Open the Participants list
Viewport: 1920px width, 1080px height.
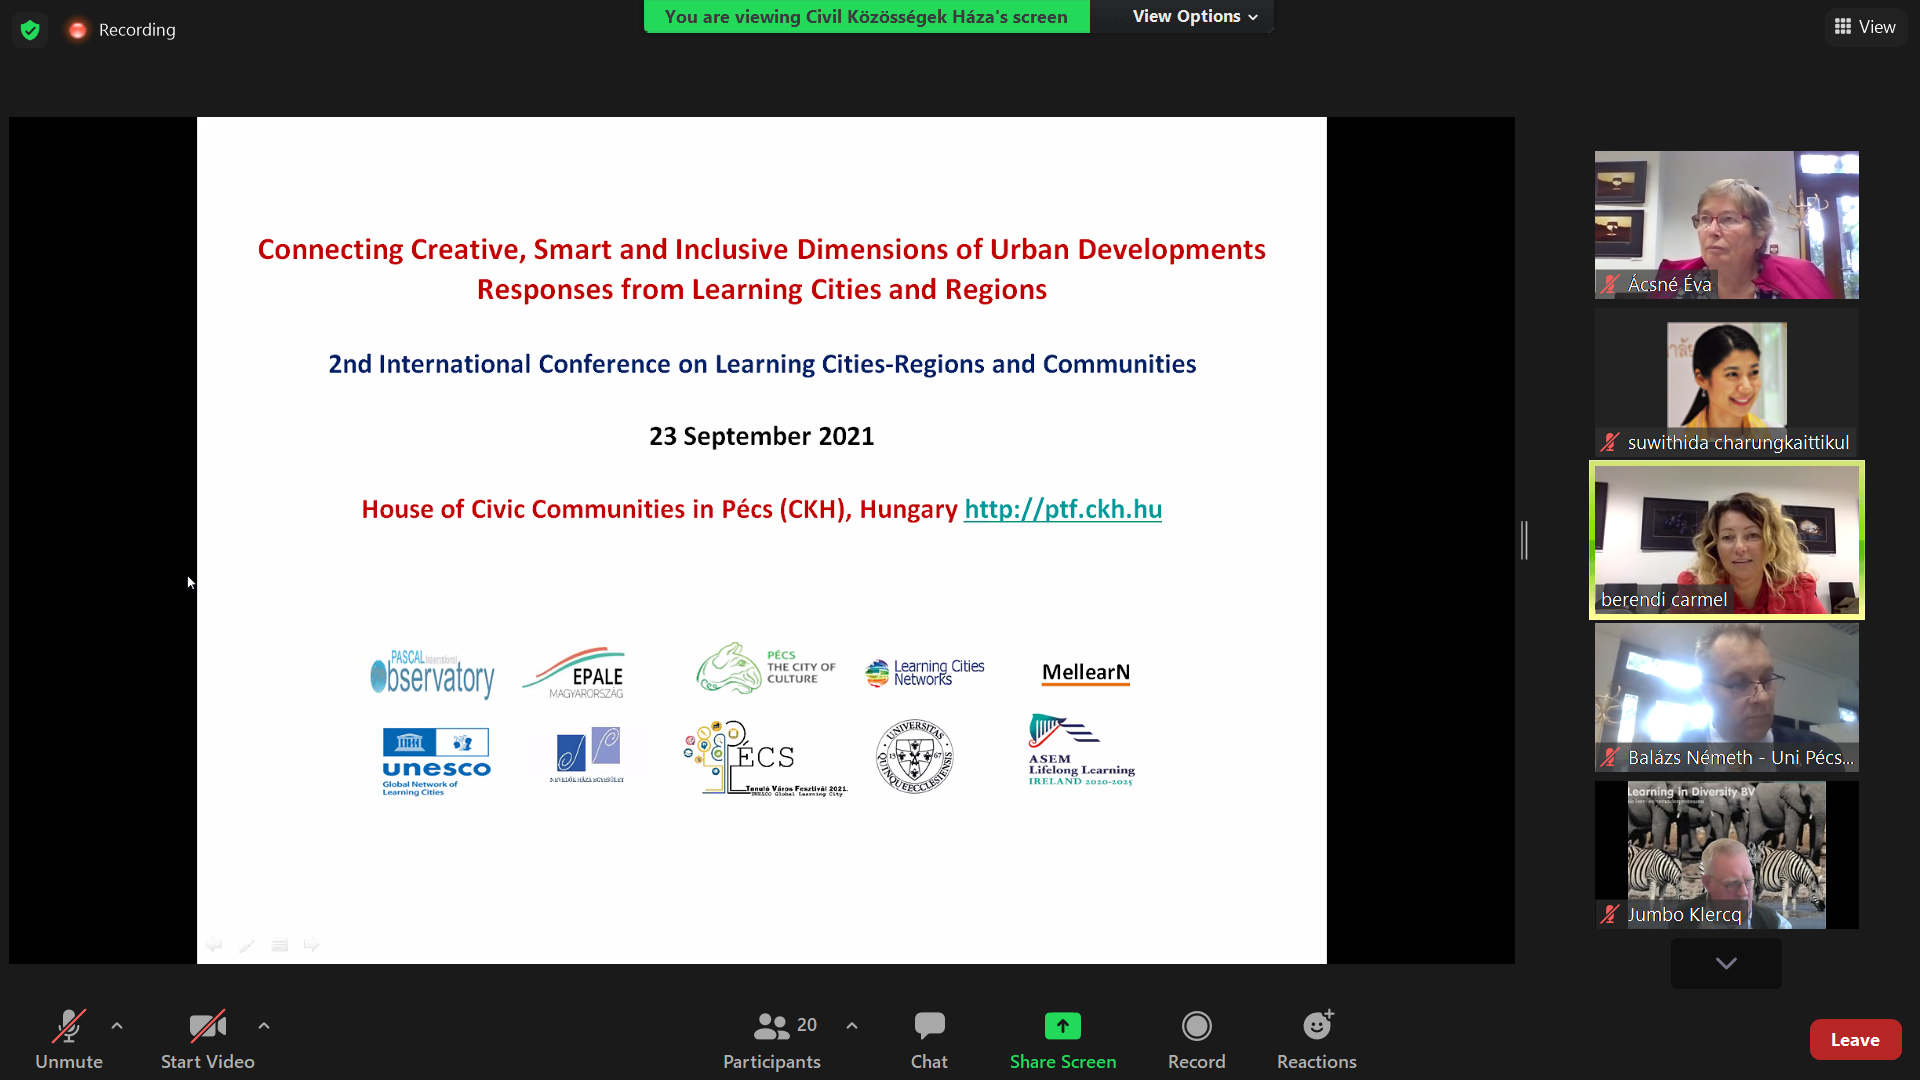tap(771, 1039)
